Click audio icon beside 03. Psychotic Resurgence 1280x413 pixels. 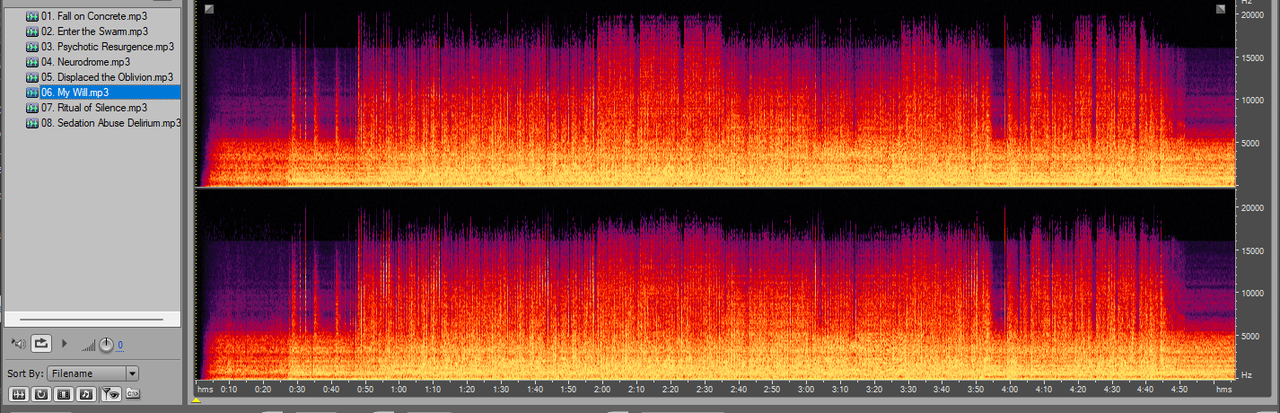coord(31,47)
